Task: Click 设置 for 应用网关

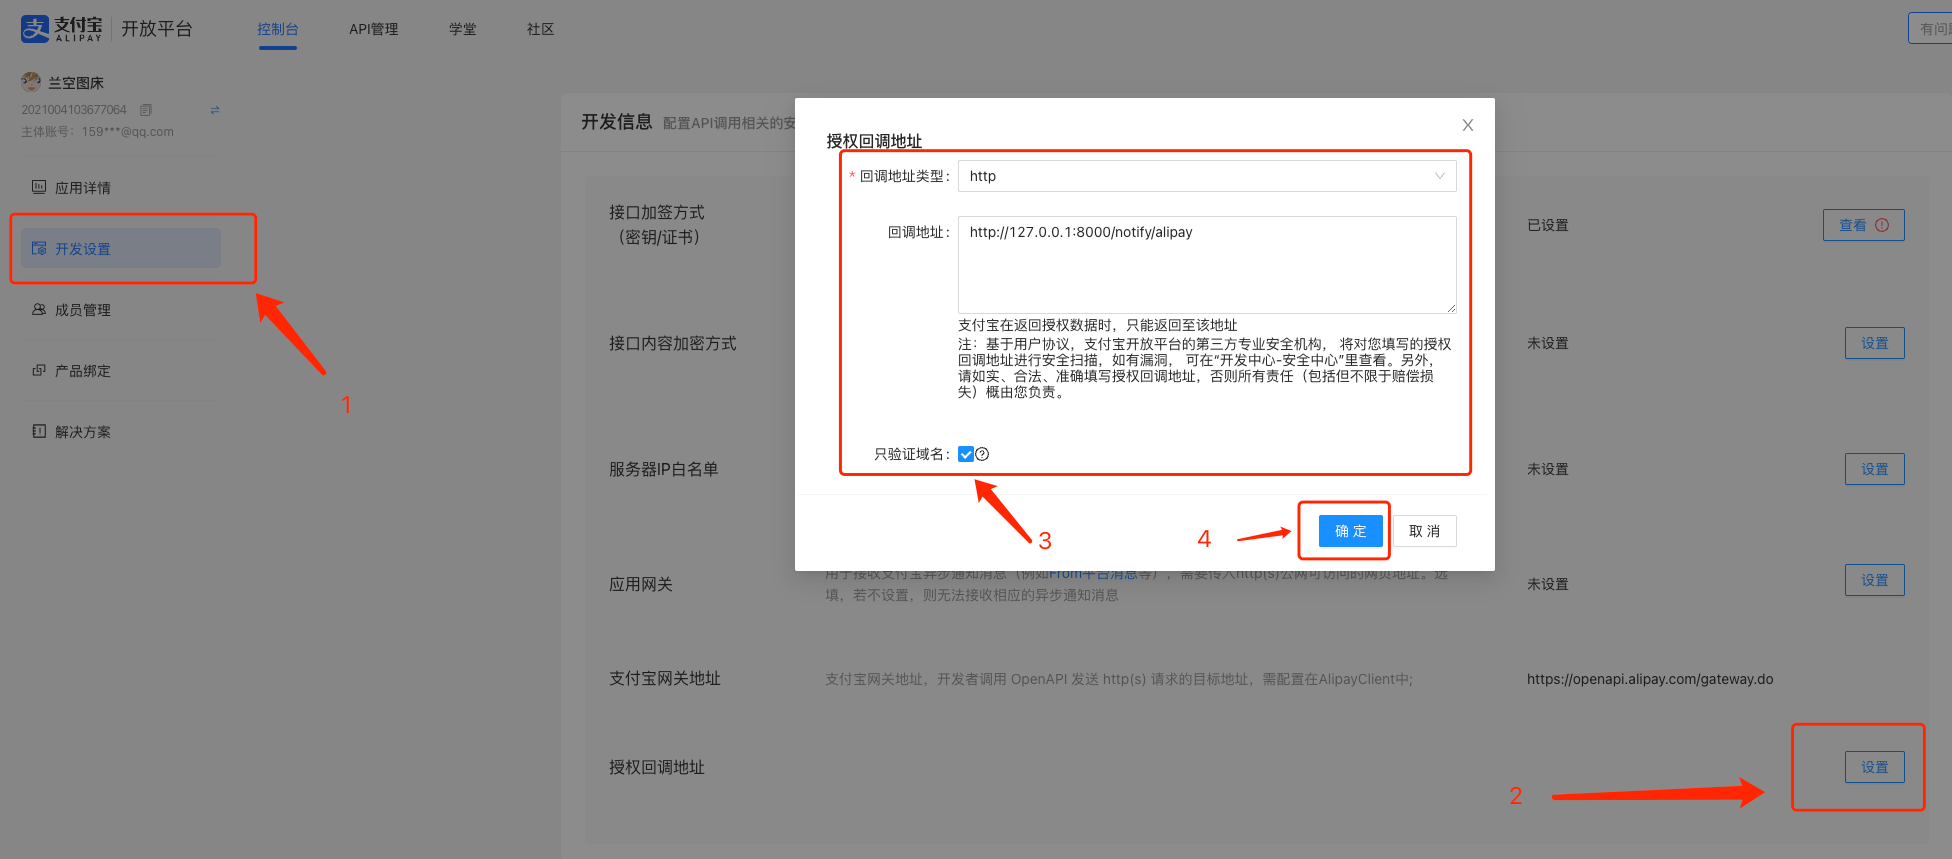Action: pyautogui.click(x=1875, y=580)
